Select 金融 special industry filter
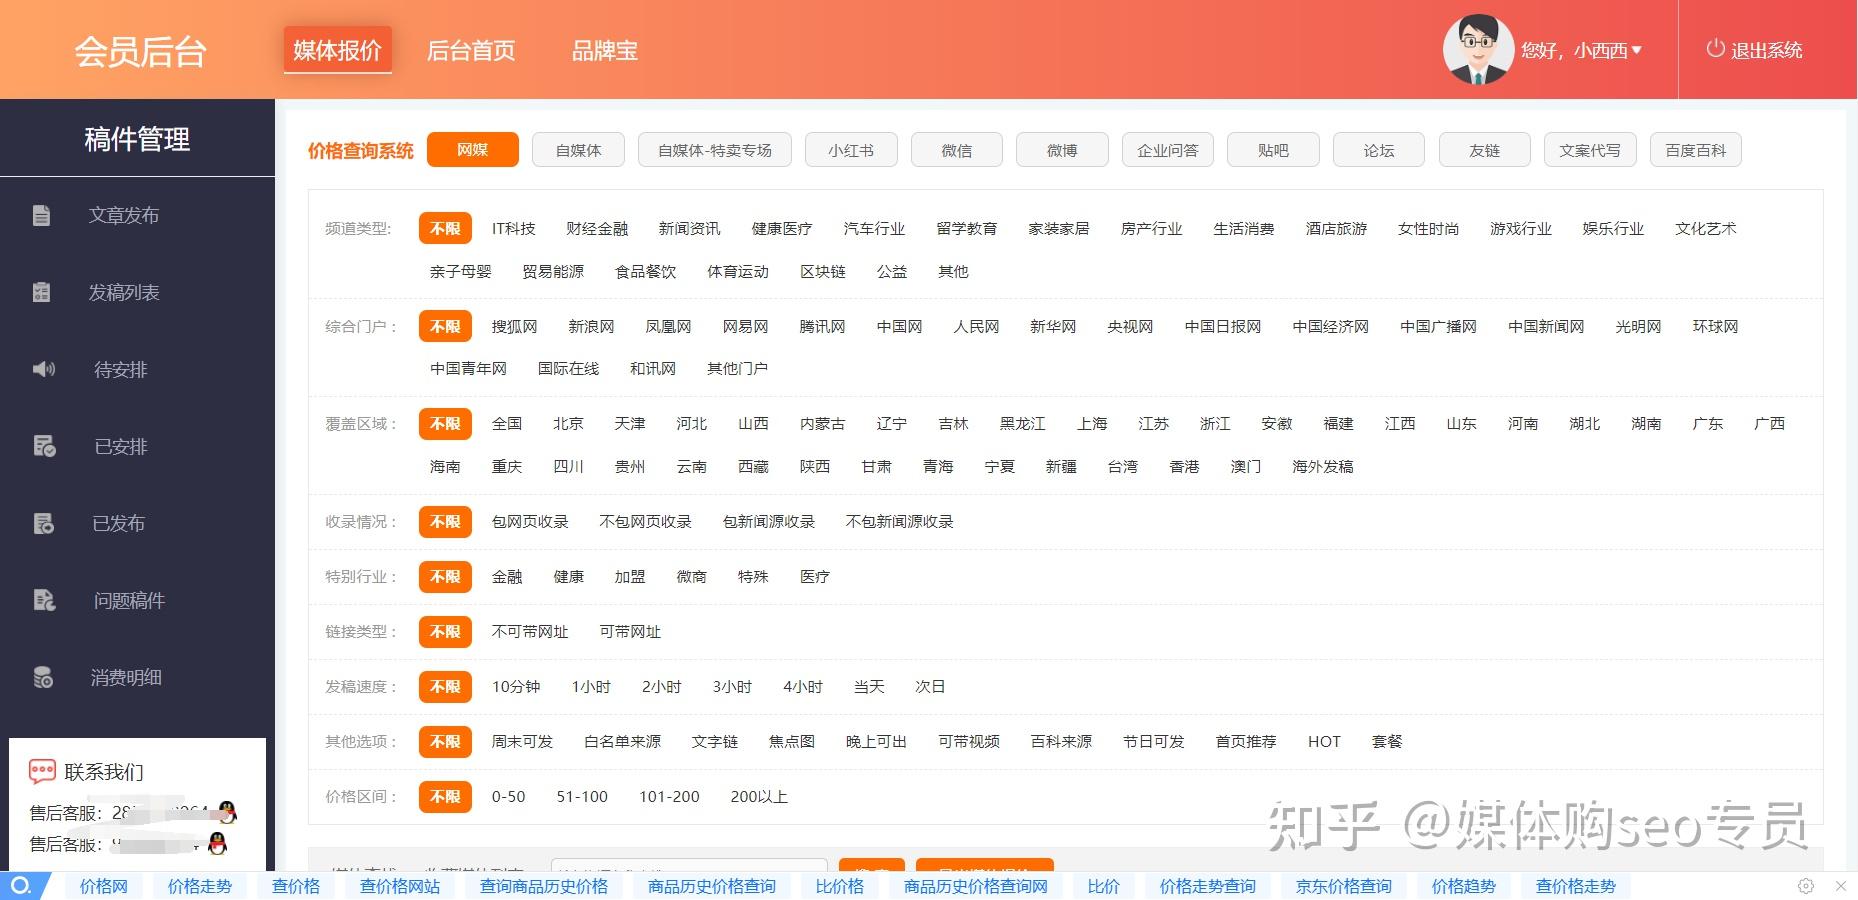This screenshot has width=1858, height=900. tap(507, 576)
